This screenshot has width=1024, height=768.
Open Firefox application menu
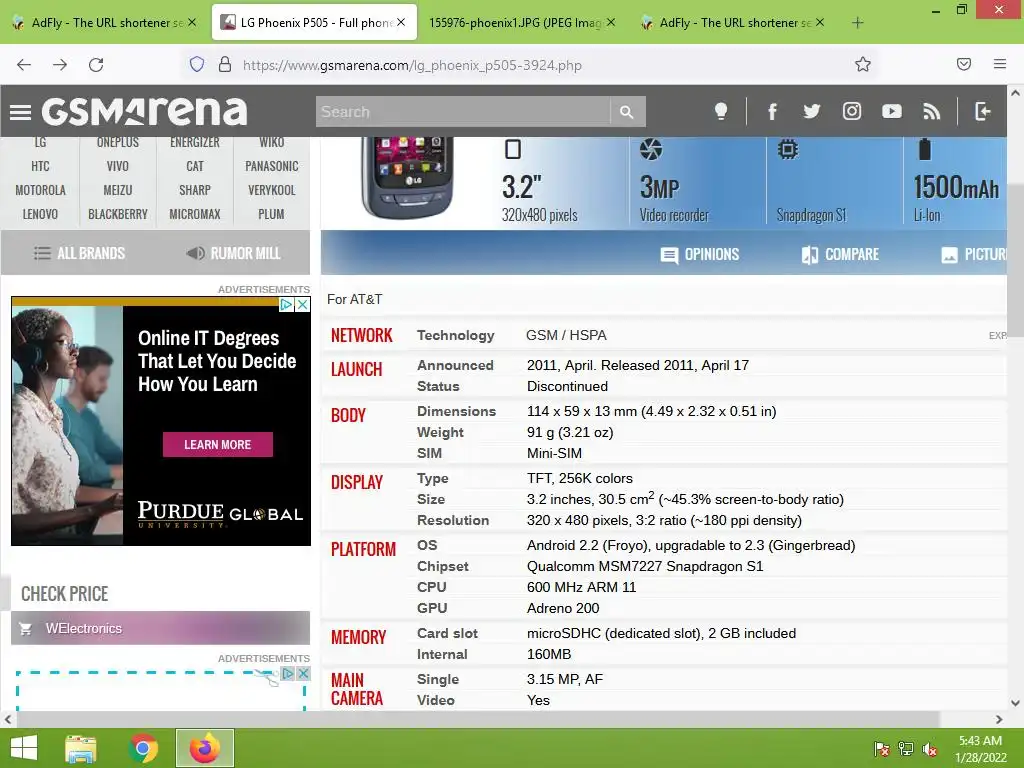tap(1000, 64)
